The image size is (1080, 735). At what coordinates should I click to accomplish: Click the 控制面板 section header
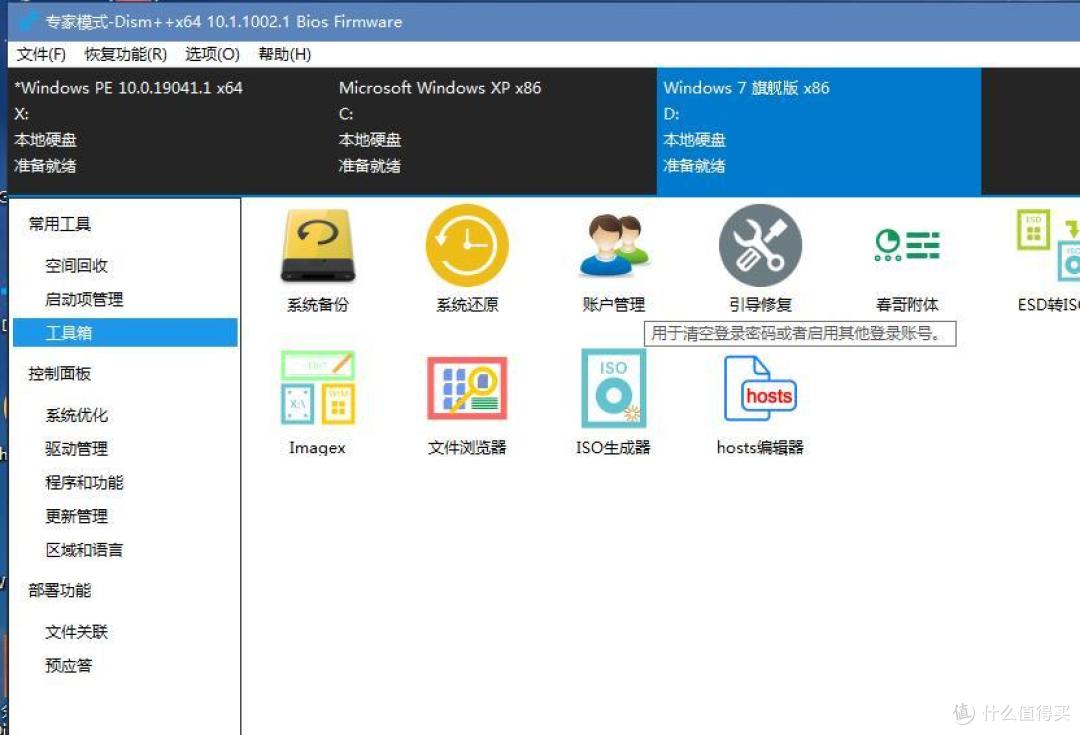(x=59, y=373)
